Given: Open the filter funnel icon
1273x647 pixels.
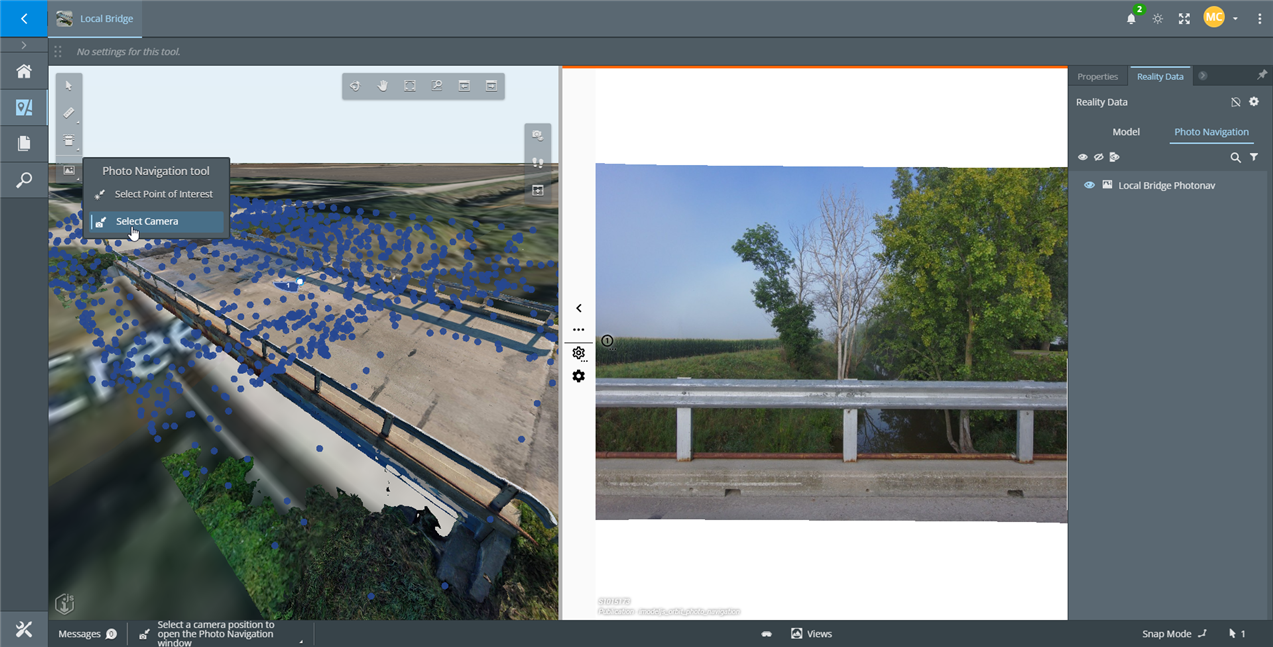Looking at the screenshot, I should click(1254, 157).
